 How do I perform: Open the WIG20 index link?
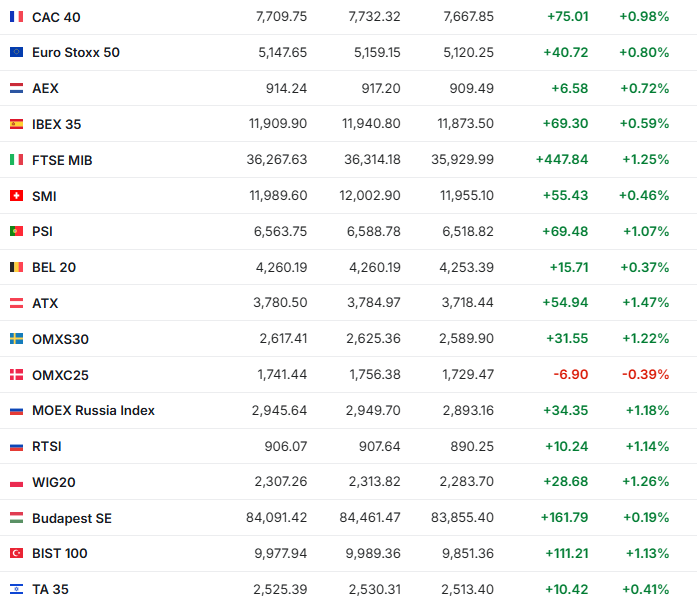pyautogui.click(x=53, y=482)
